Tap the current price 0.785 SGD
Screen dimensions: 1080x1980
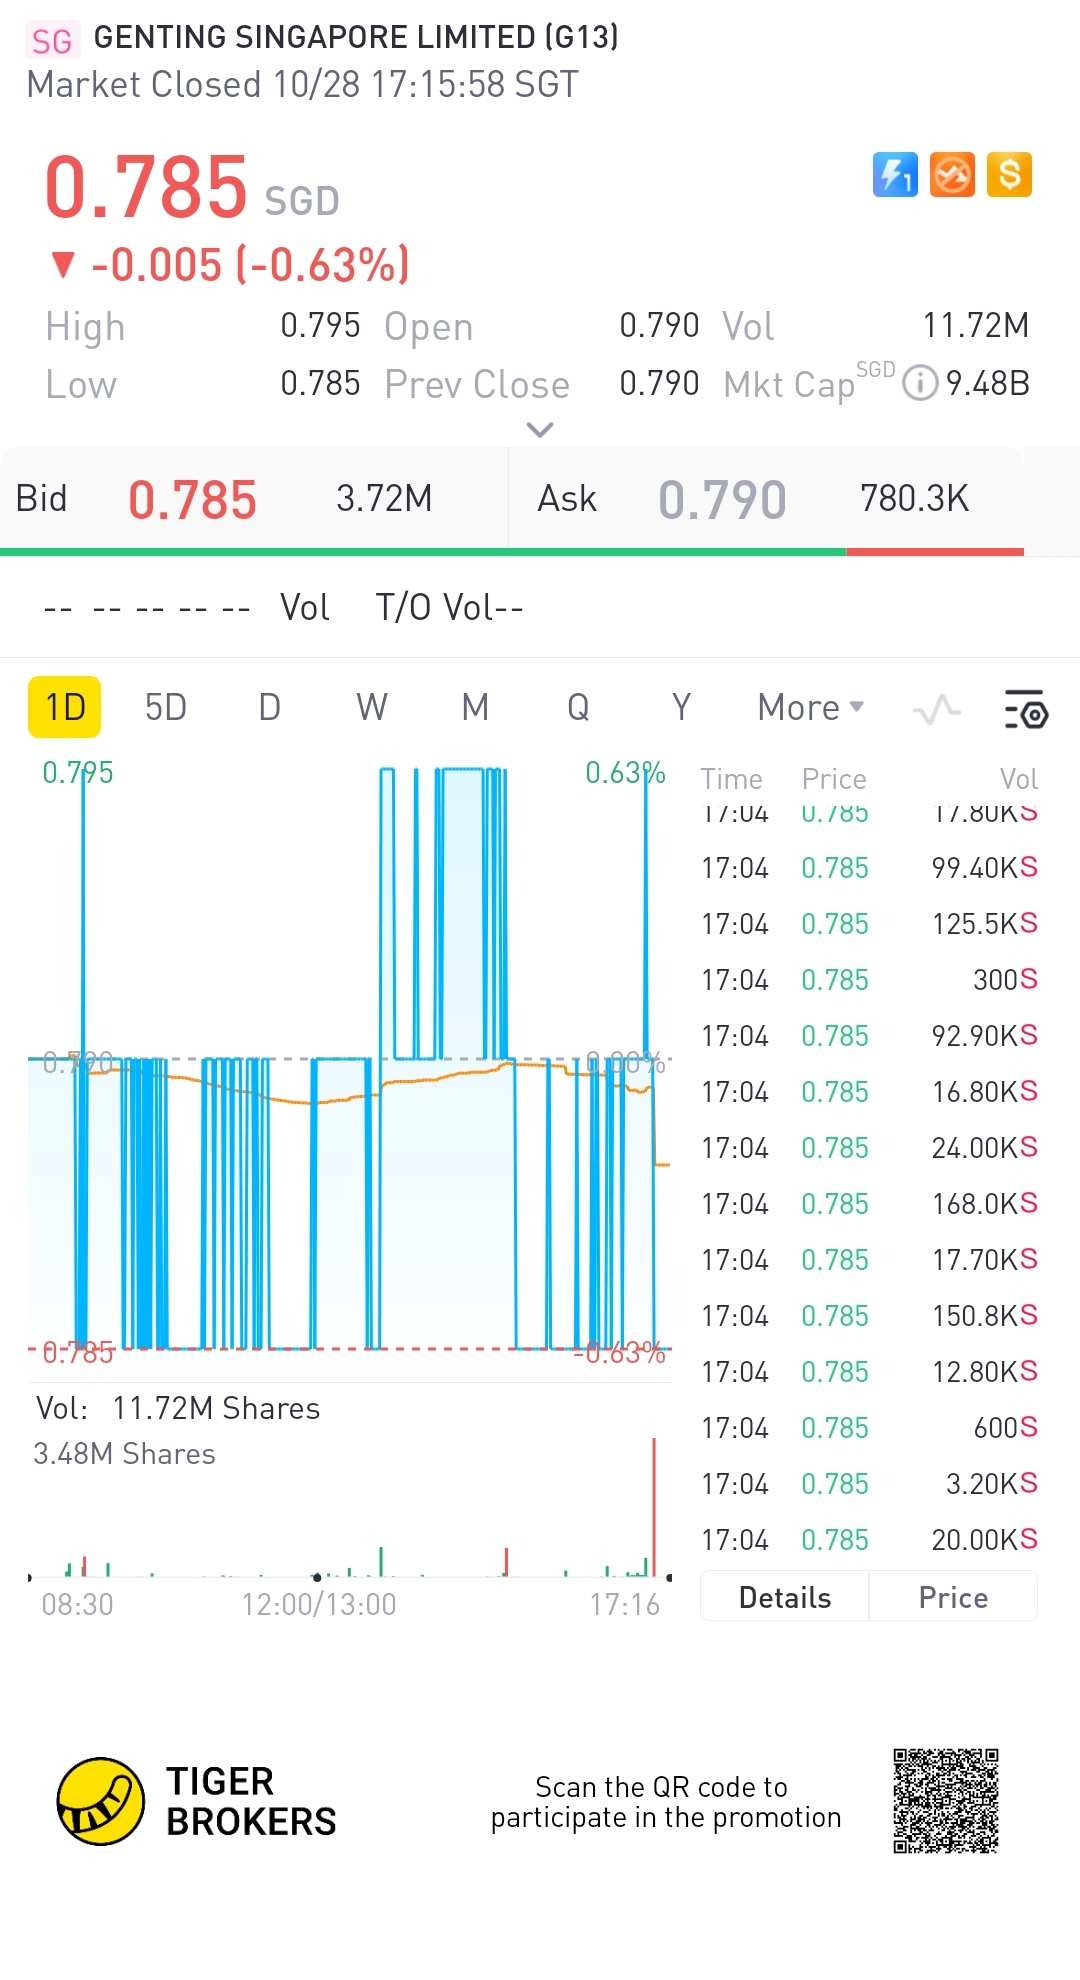(192, 188)
